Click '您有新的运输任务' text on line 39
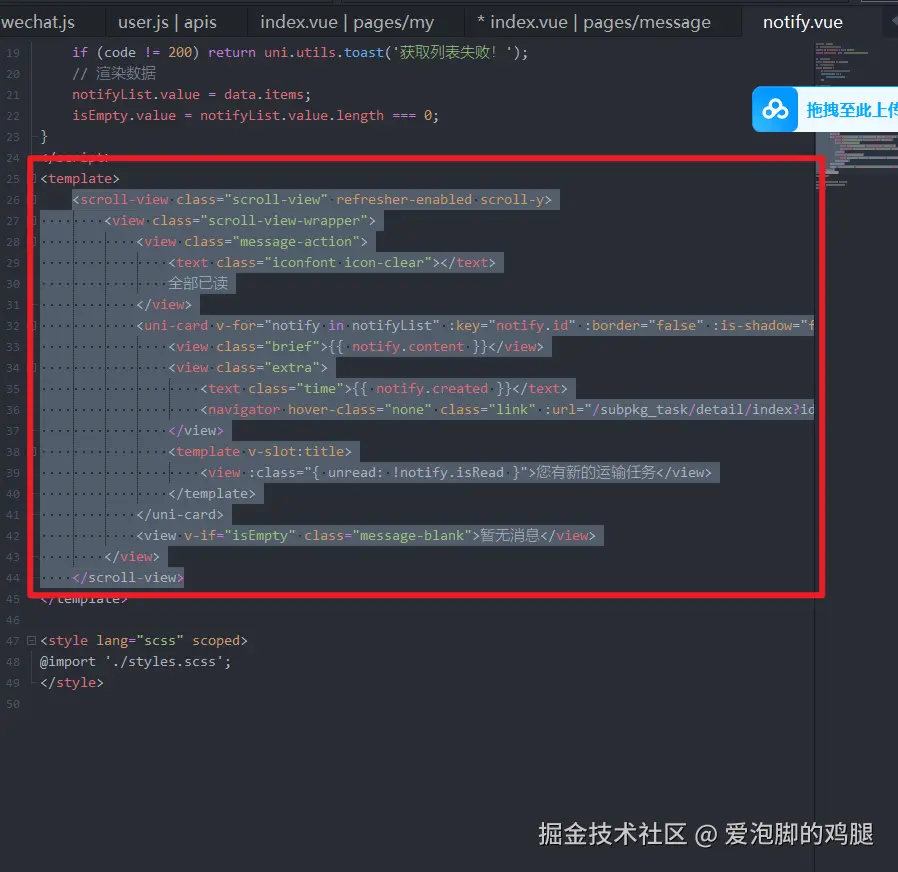 click(596, 472)
